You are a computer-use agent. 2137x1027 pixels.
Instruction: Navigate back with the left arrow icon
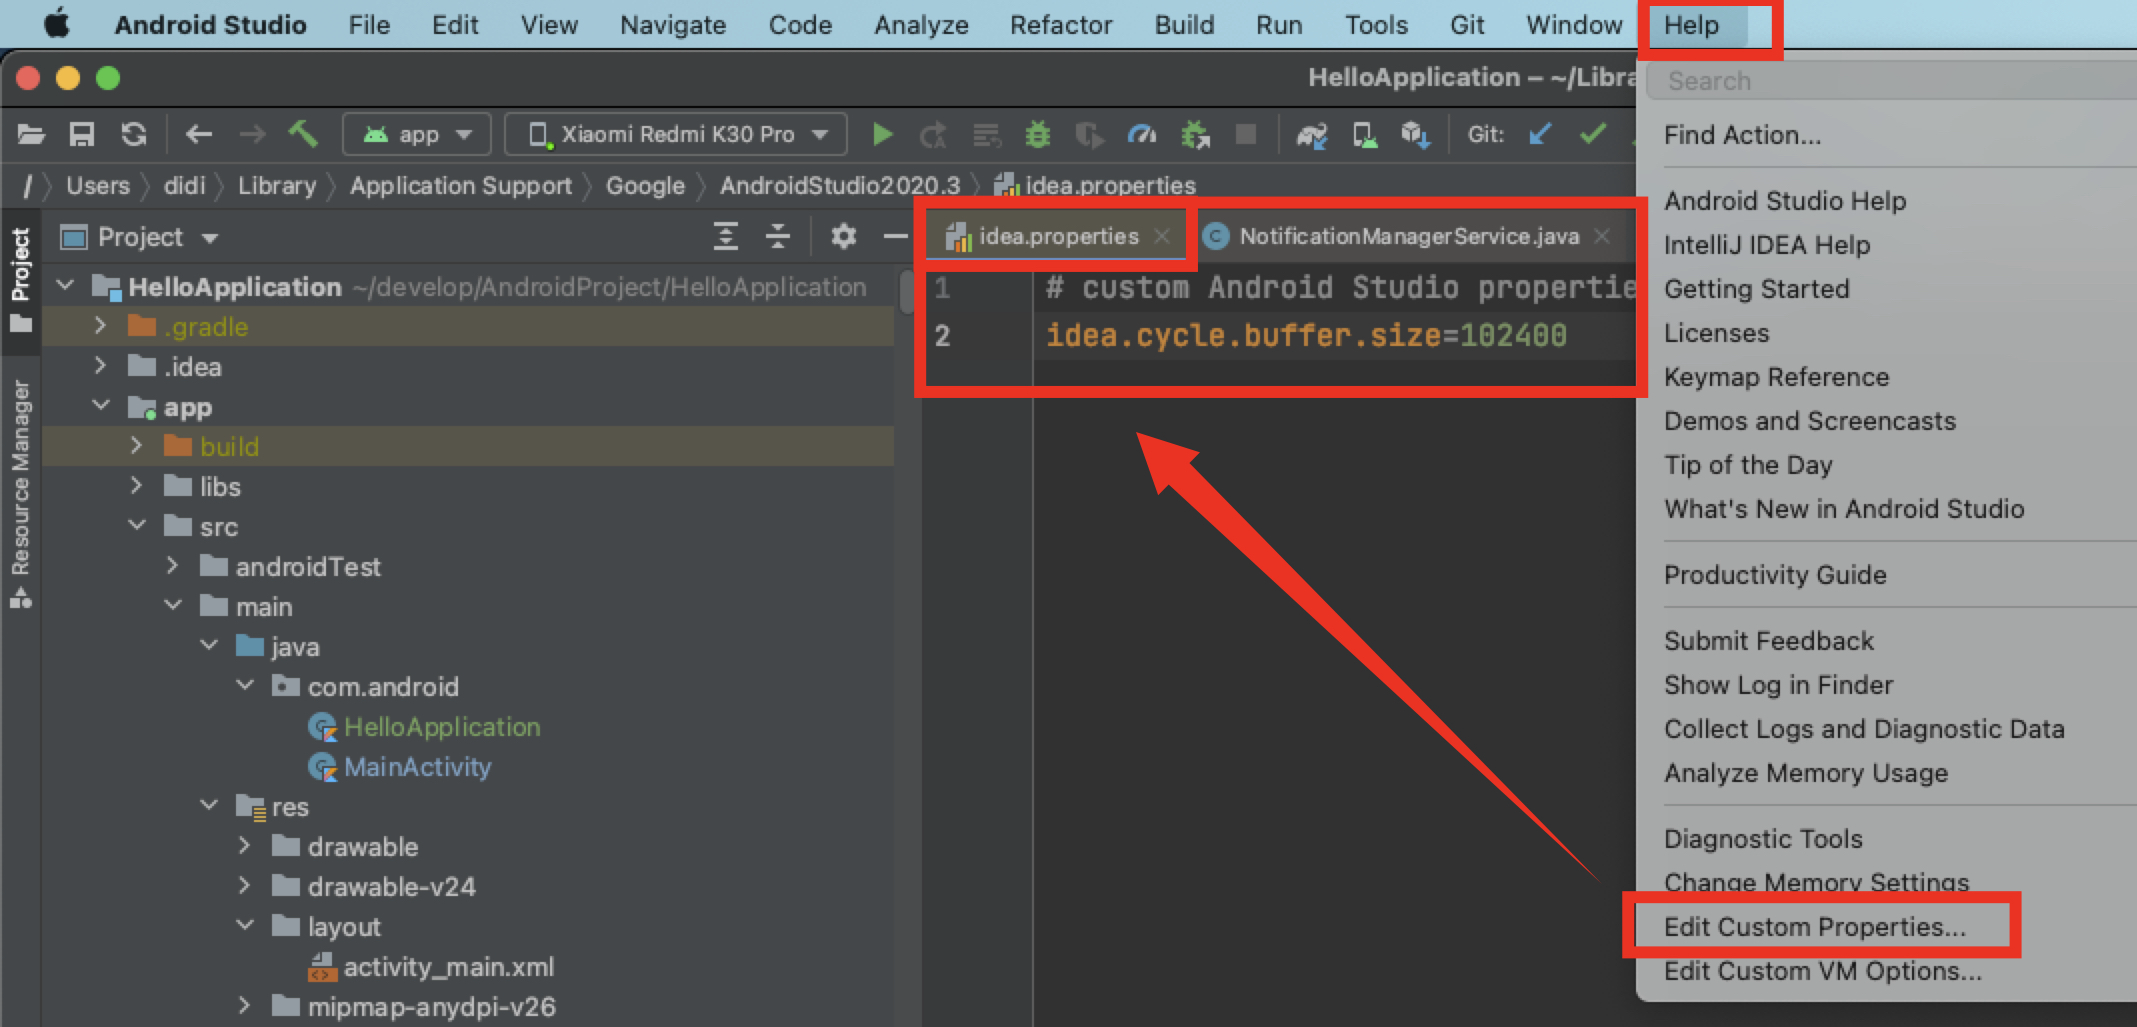(199, 134)
